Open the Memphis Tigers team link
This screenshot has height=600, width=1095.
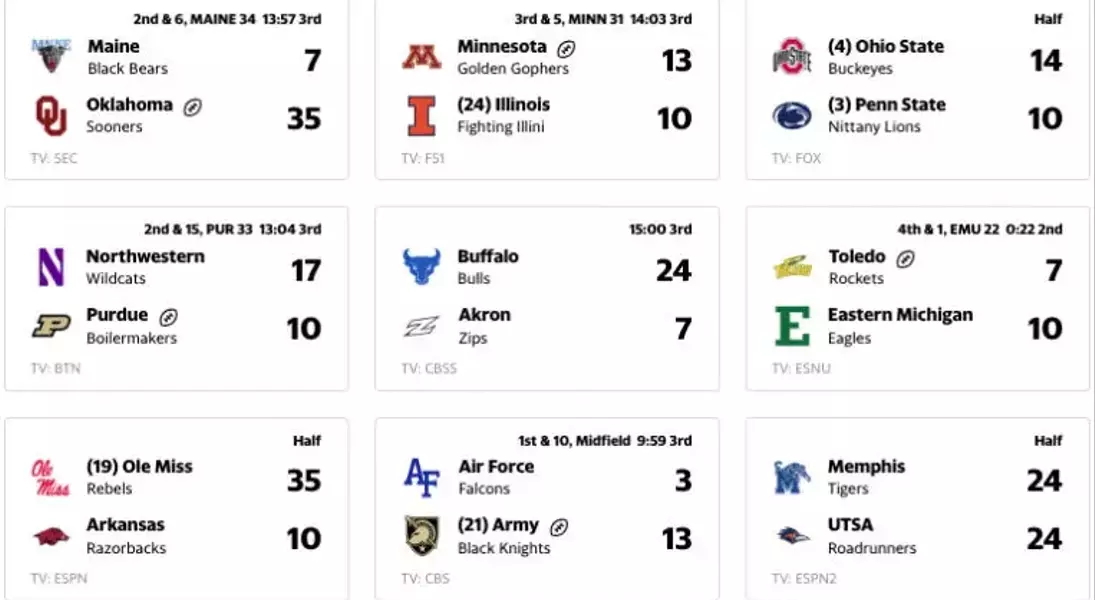[866, 477]
